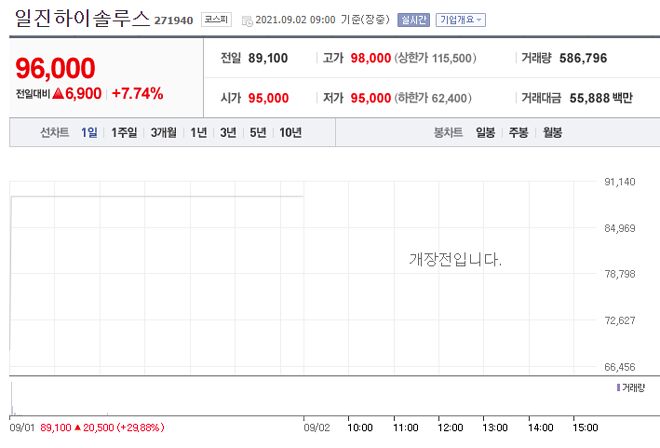Click the red up-arrow price change indicator
The height and width of the screenshot is (448, 660).
59,93
